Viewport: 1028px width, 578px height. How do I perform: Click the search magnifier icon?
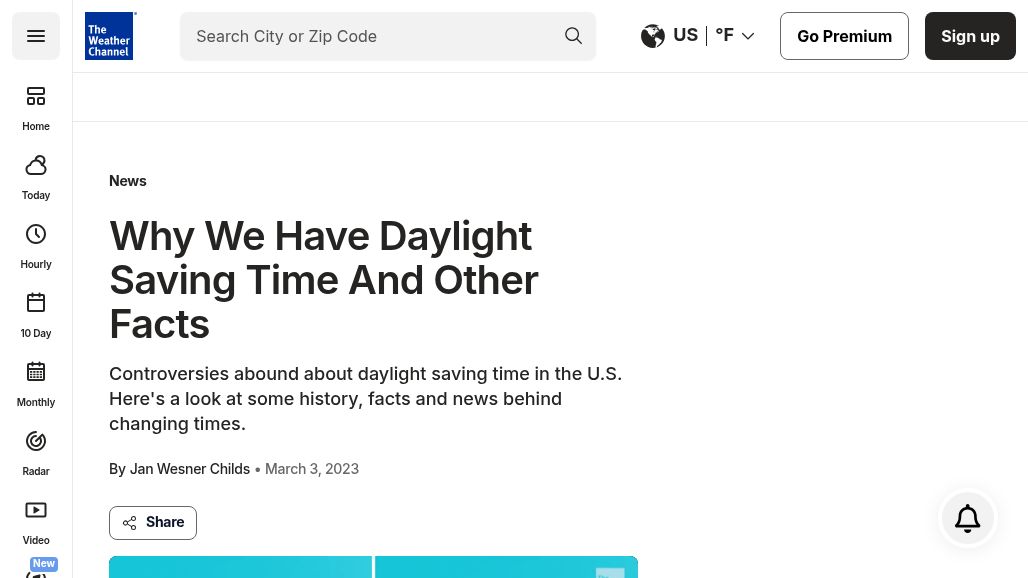[573, 36]
